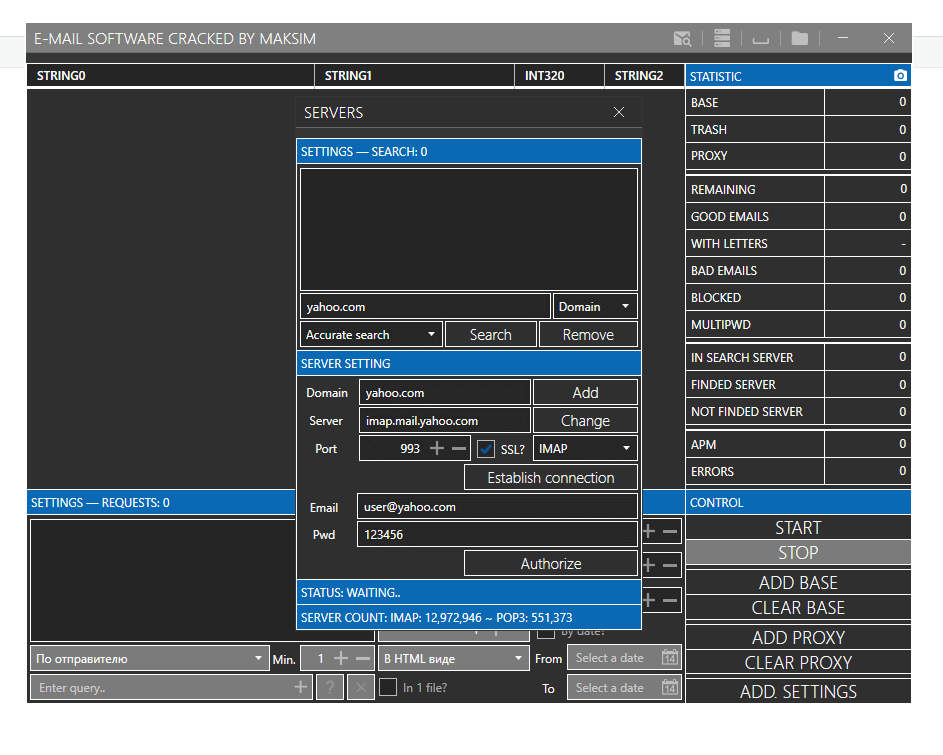The height and width of the screenshot is (755, 943).
Task: Close the Servers dialog with its X
Action: click(x=619, y=113)
